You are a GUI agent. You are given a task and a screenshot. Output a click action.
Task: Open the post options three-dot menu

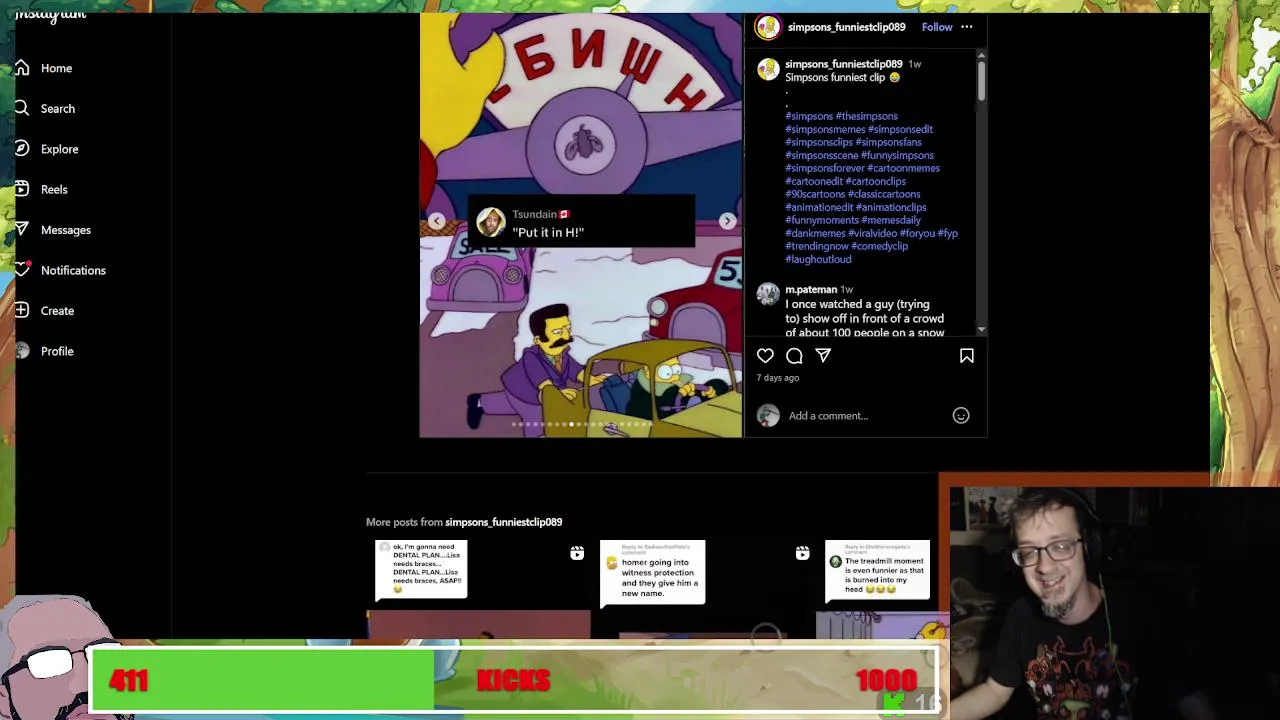(966, 27)
